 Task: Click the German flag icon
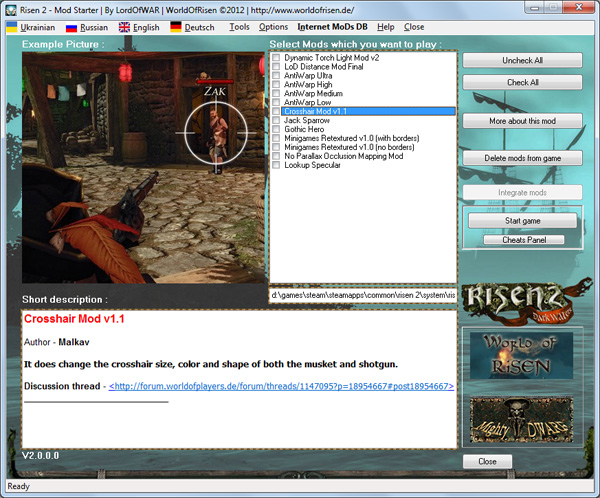point(176,27)
